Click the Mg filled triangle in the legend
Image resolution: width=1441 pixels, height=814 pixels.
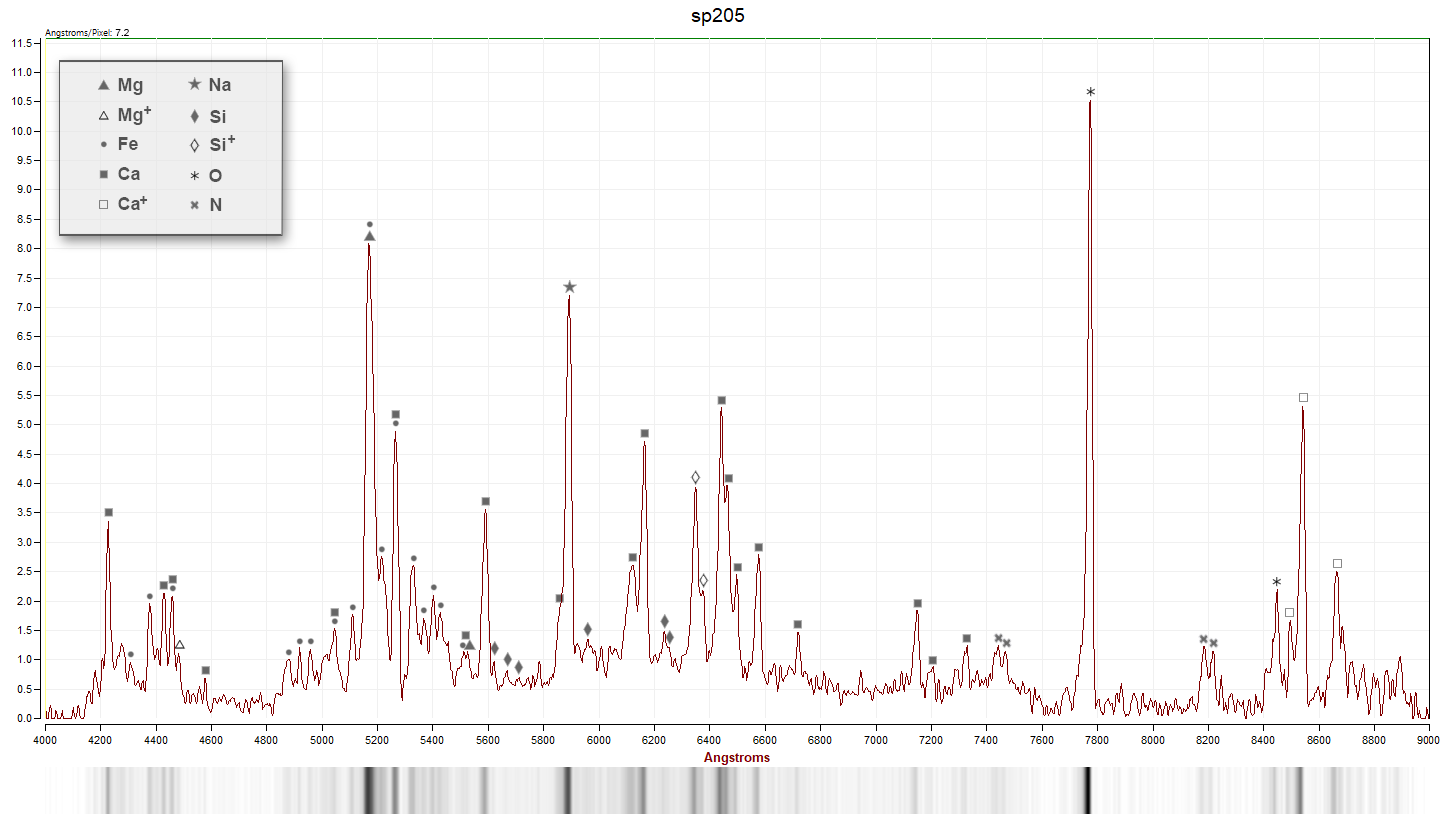tap(103, 85)
